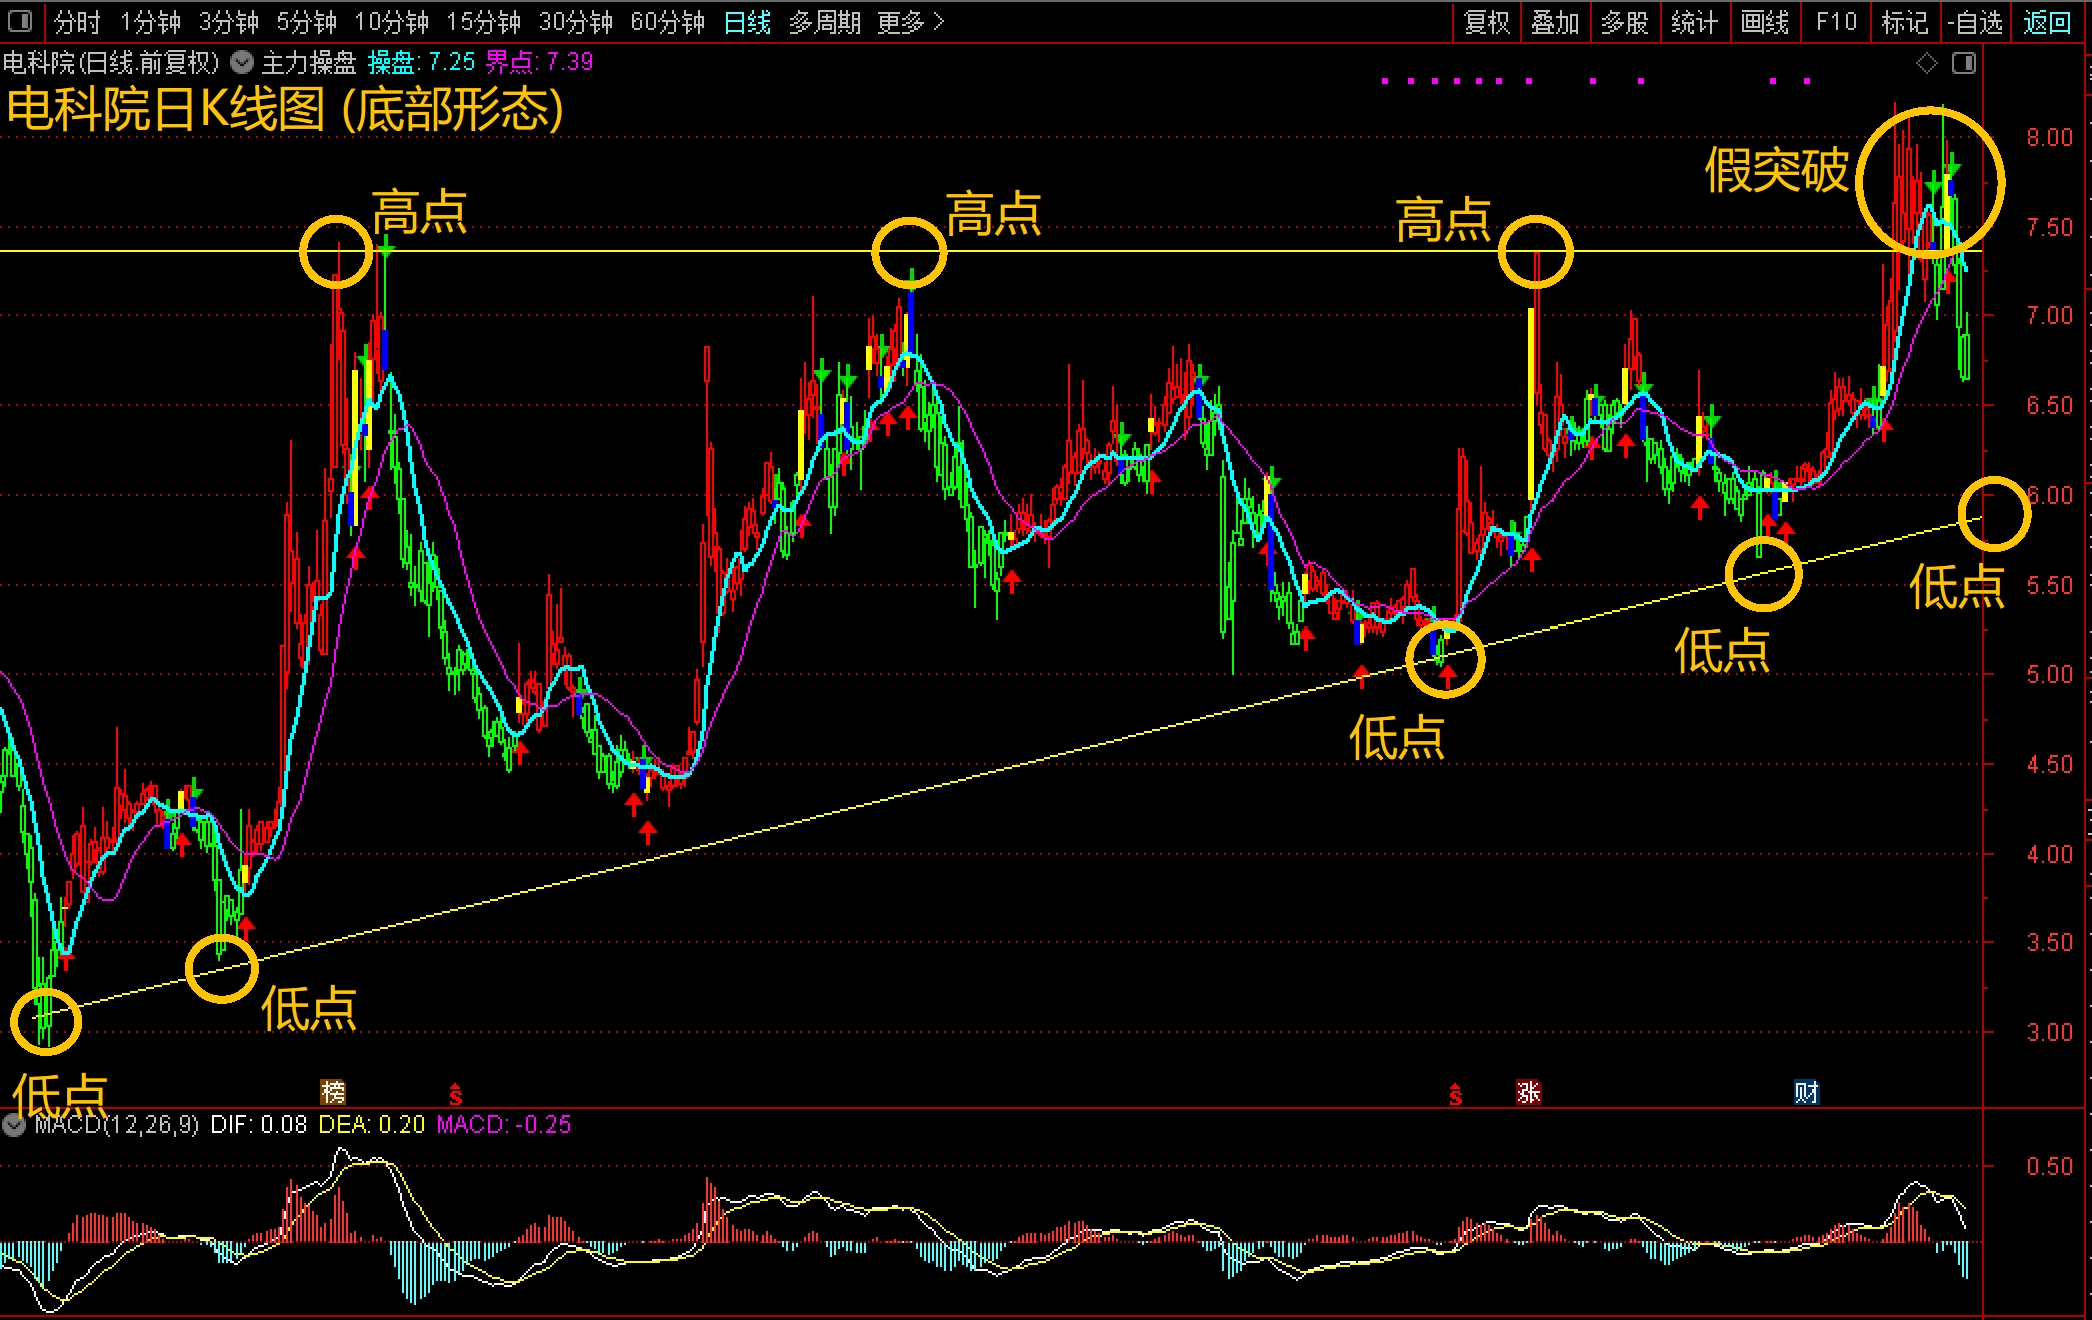Click the 财 financial report icon

pos(1806,1092)
